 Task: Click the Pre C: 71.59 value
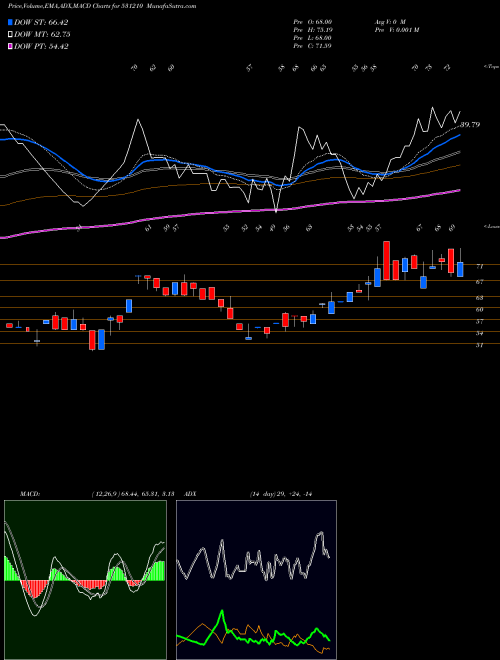313,46
